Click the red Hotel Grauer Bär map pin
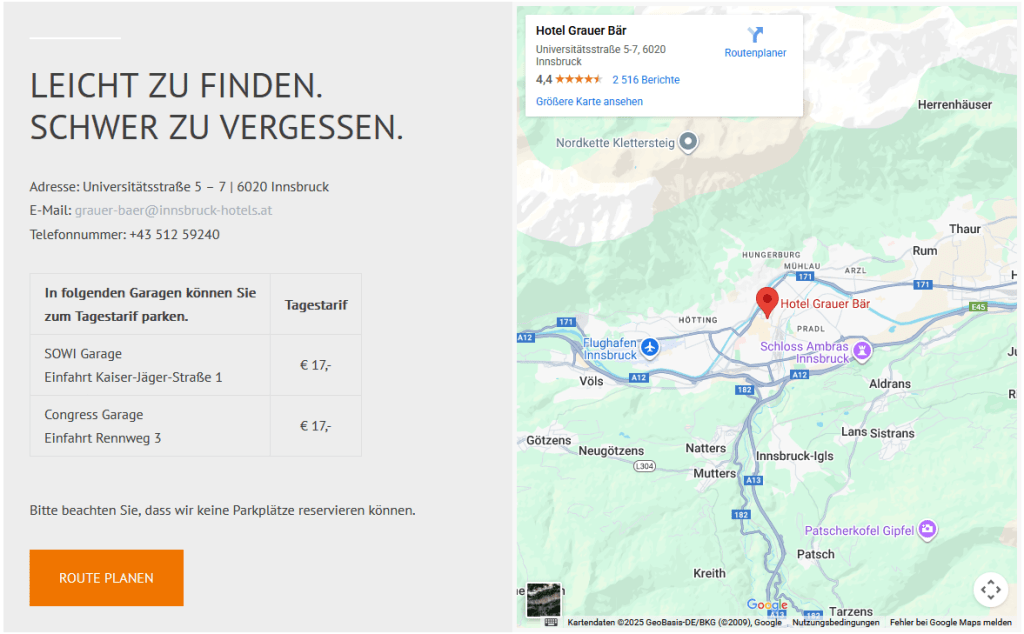 point(767,301)
